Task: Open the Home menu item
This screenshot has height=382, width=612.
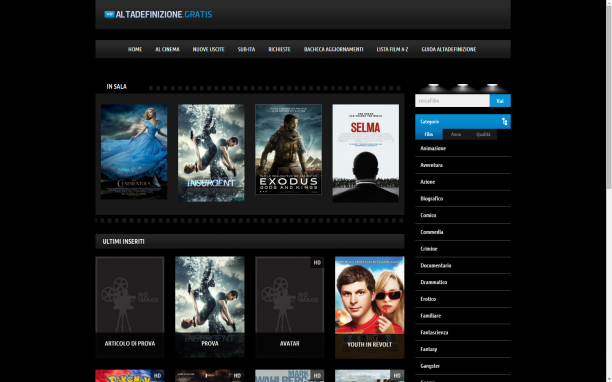Action: pyautogui.click(x=135, y=50)
